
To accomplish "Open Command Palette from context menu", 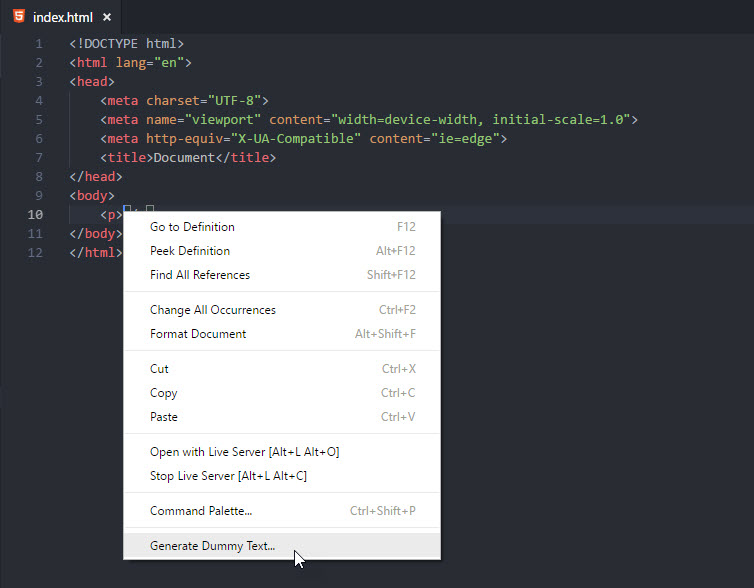I will 282,511.
